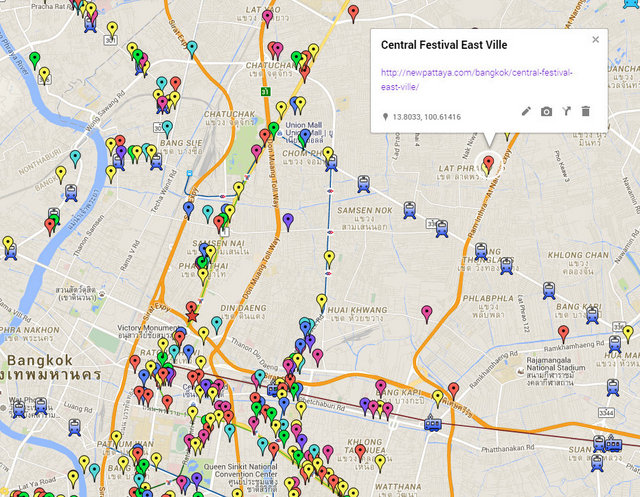Click the blue marker at Union Mall

point(305,137)
